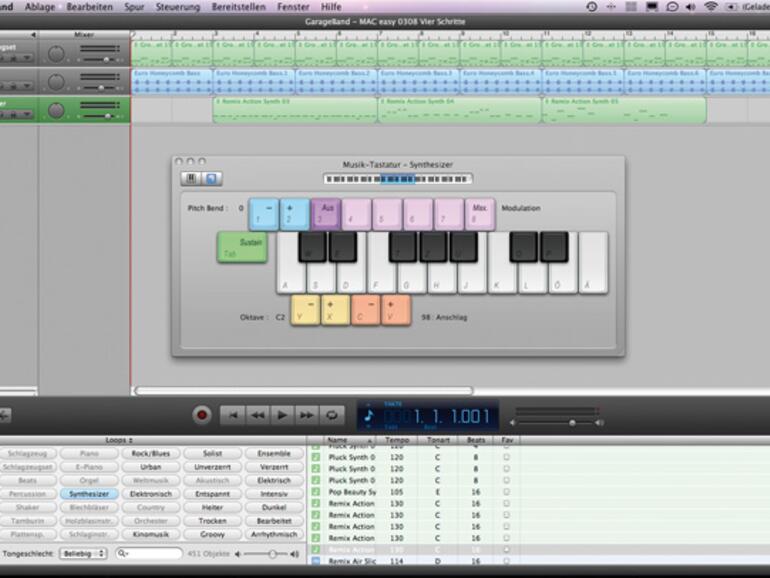The image size is (770, 578).
Task: Toggle the green Sustain Tab key
Action: click(242, 247)
